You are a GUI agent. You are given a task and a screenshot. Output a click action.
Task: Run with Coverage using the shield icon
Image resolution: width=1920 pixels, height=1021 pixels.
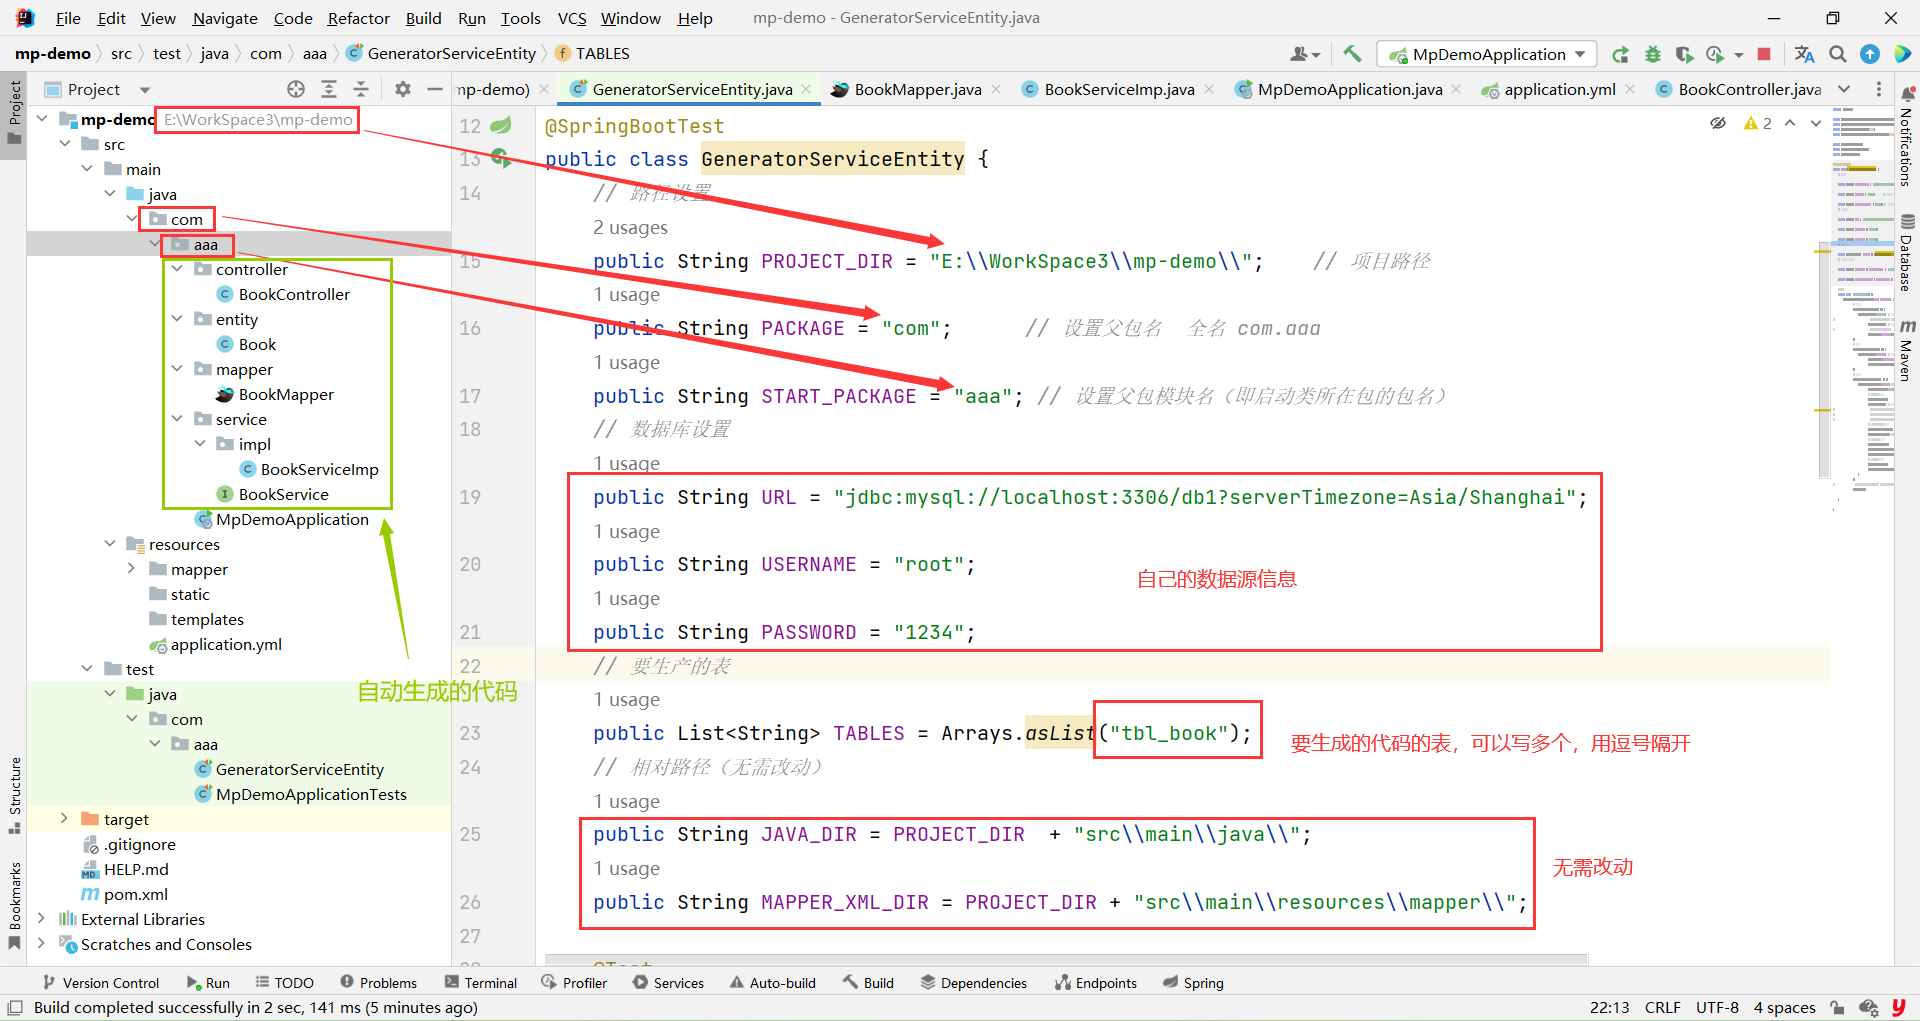pos(1685,54)
